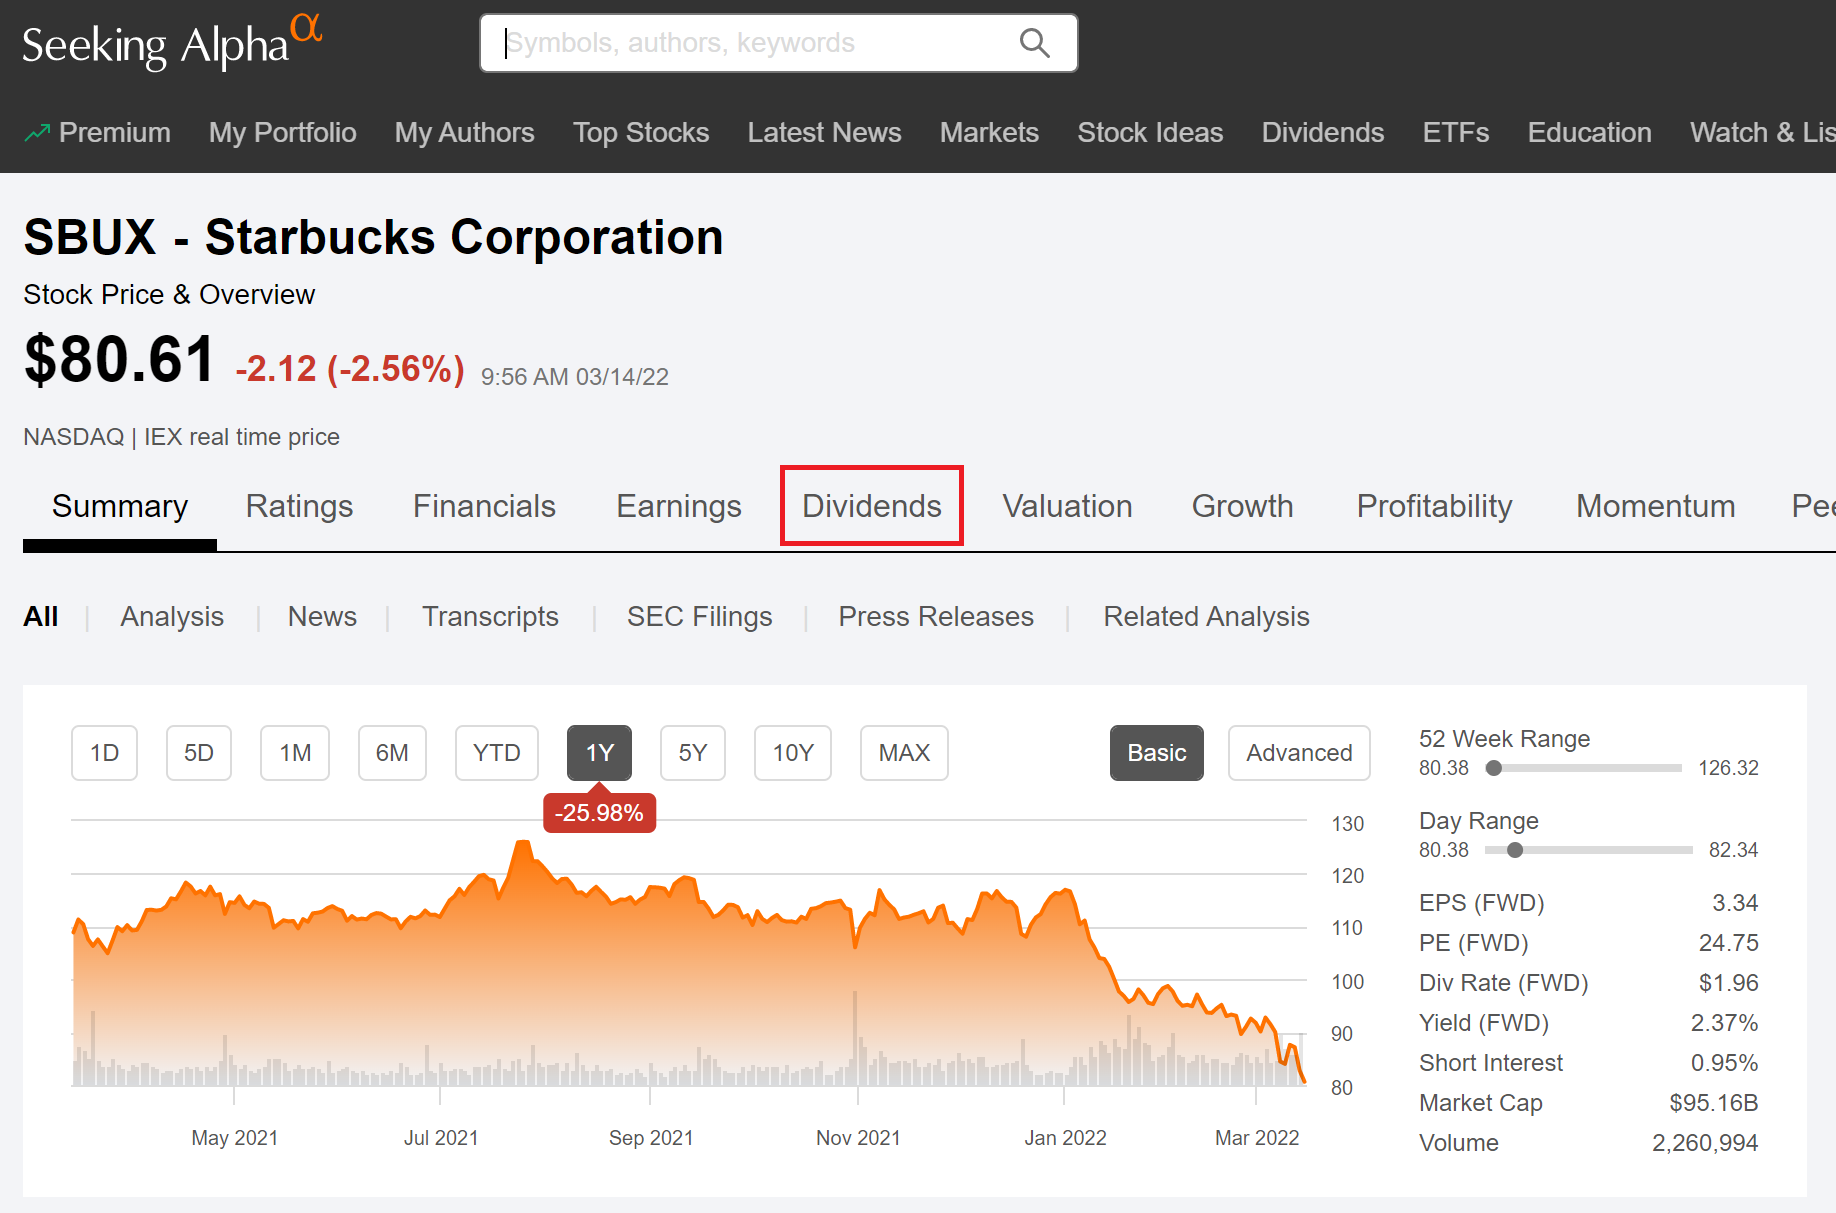Screen dimensions: 1836x1213
Task: Show SEC Filings
Action: tap(699, 616)
